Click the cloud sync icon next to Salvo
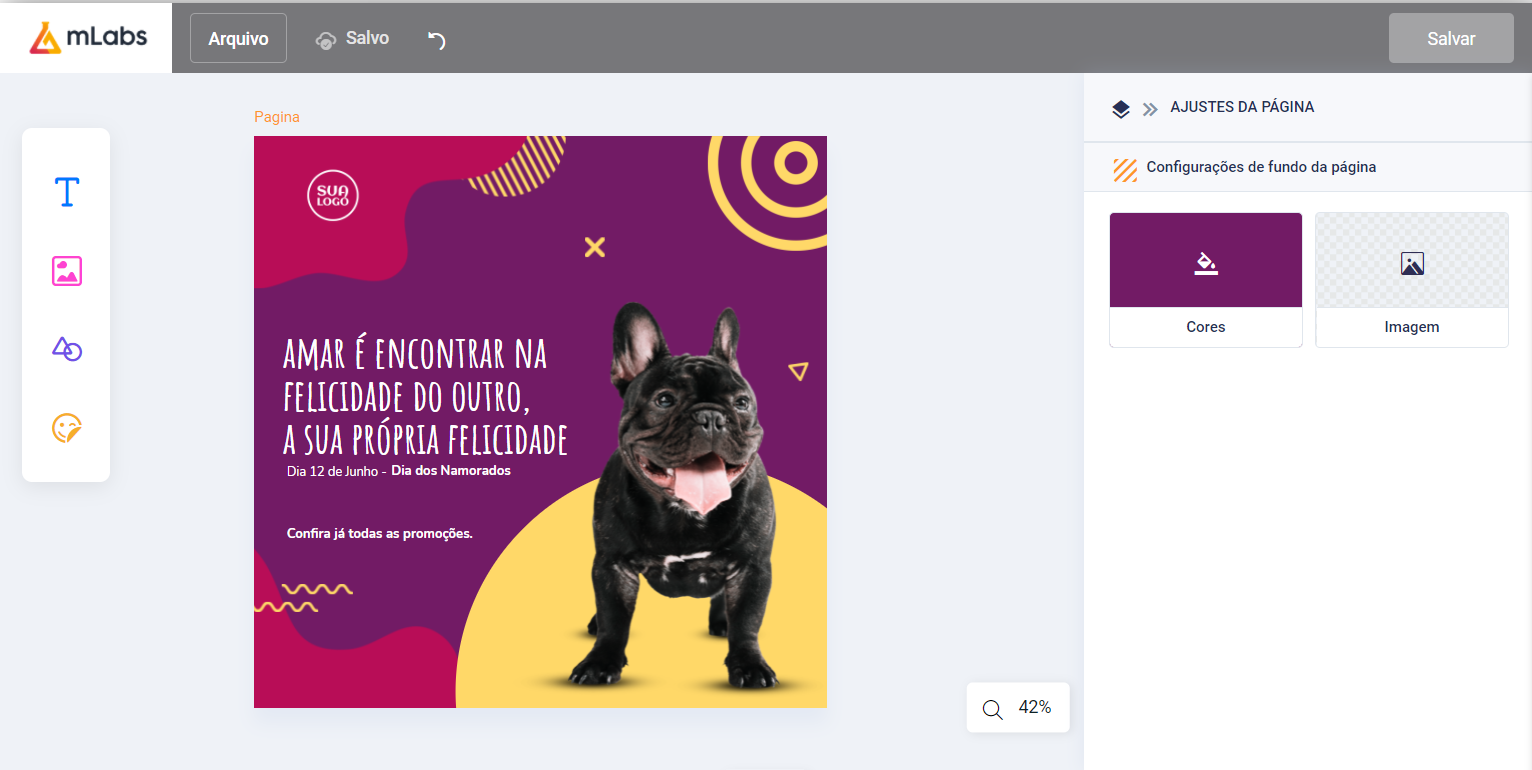 [324, 38]
